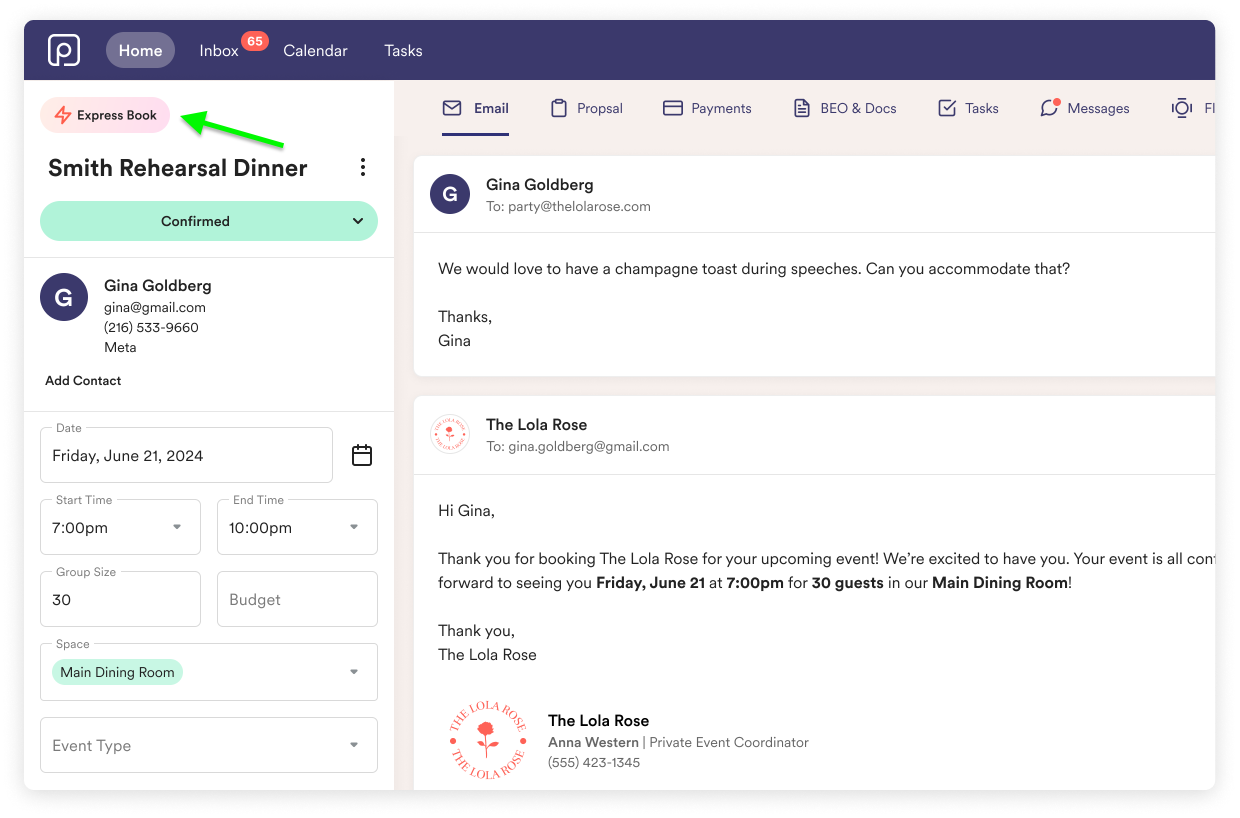This screenshot has width=1240, height=818.
Task: Open the BEO & Docs tab
Action: click(844, 108)
